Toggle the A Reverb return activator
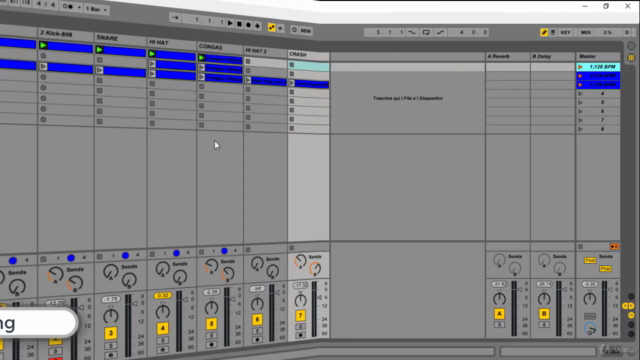This screenshot has height=360, width=640. tap(499, 313)
